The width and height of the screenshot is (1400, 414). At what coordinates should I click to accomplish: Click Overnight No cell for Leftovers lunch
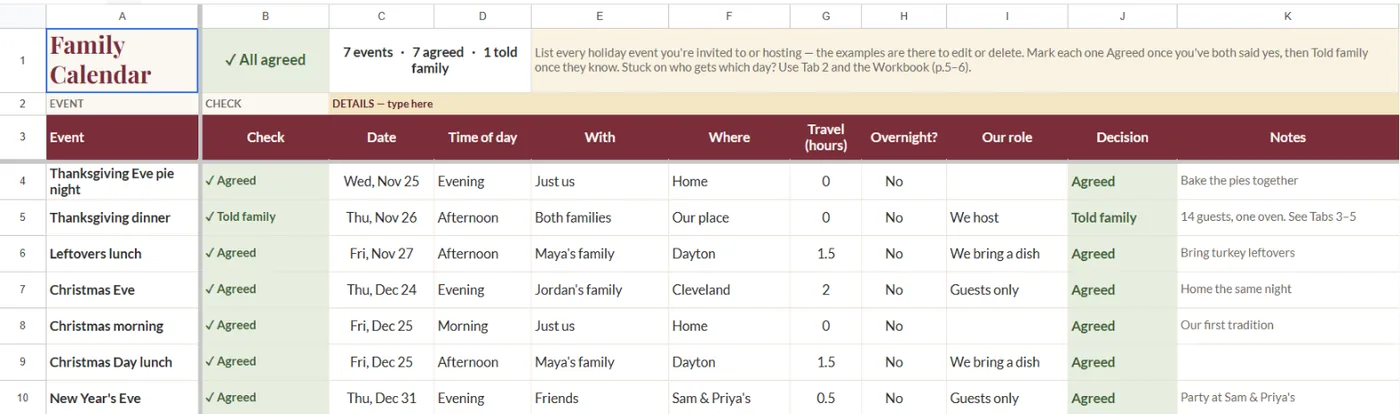(x=903, y=253)
